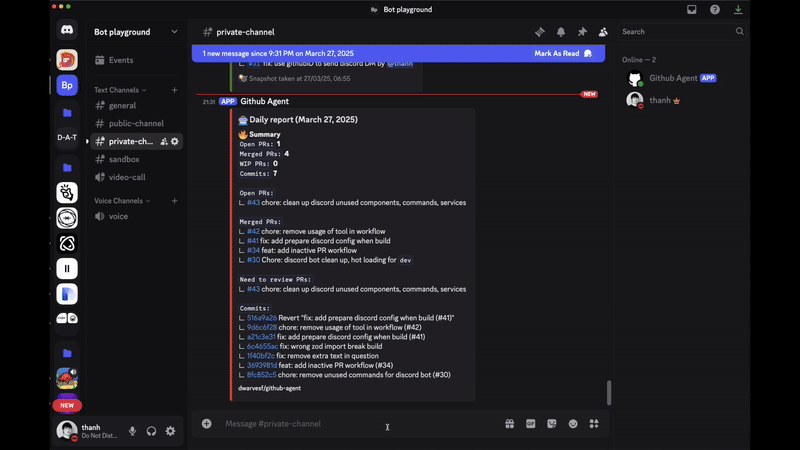Click the chat scrollbar thumb

[x=609, y=392]
